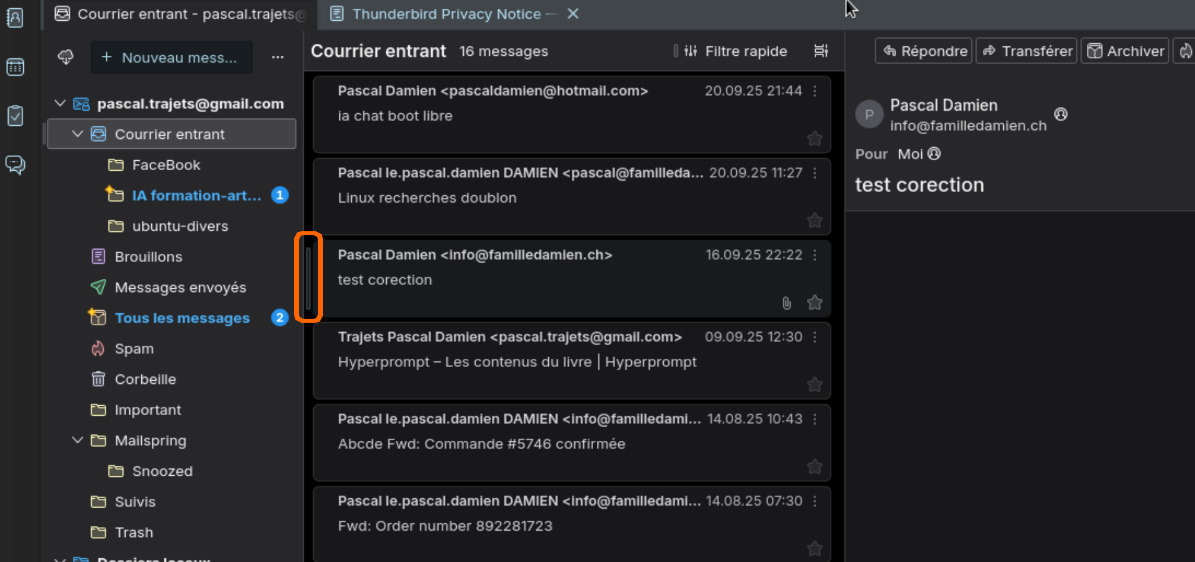Collapse the Mailspring folder
The width and height of the screenshot is (1195, 562).
click(78, 440)
